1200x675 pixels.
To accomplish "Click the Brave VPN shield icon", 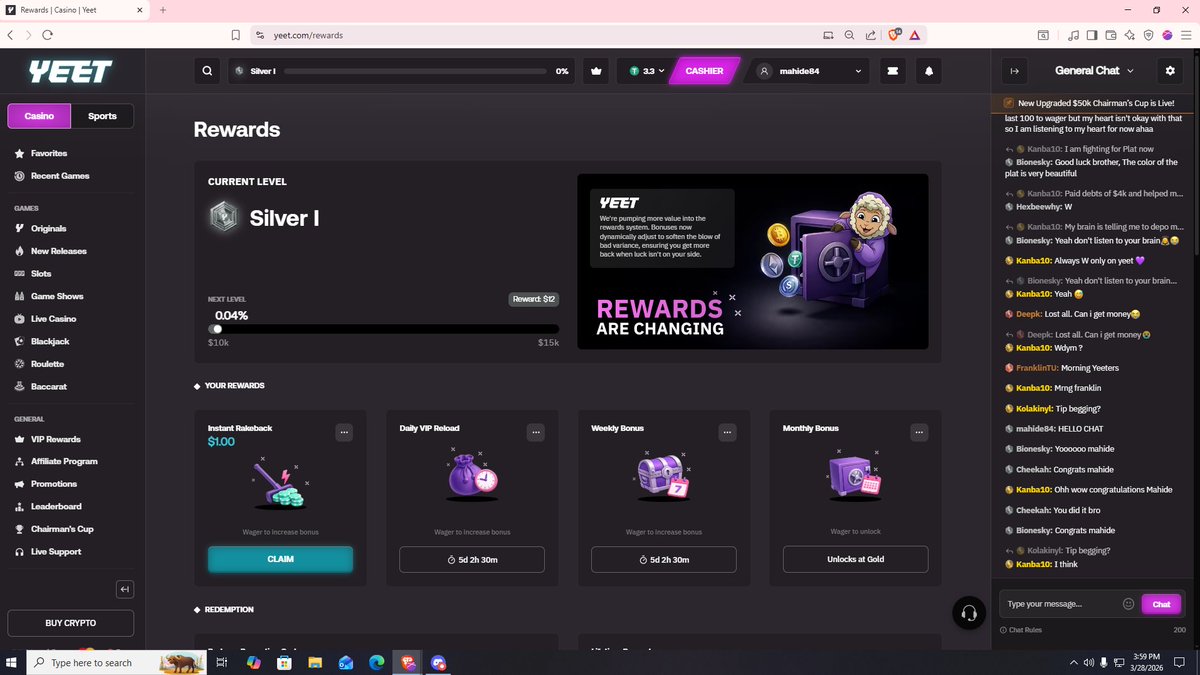I will click(1148, 35).
